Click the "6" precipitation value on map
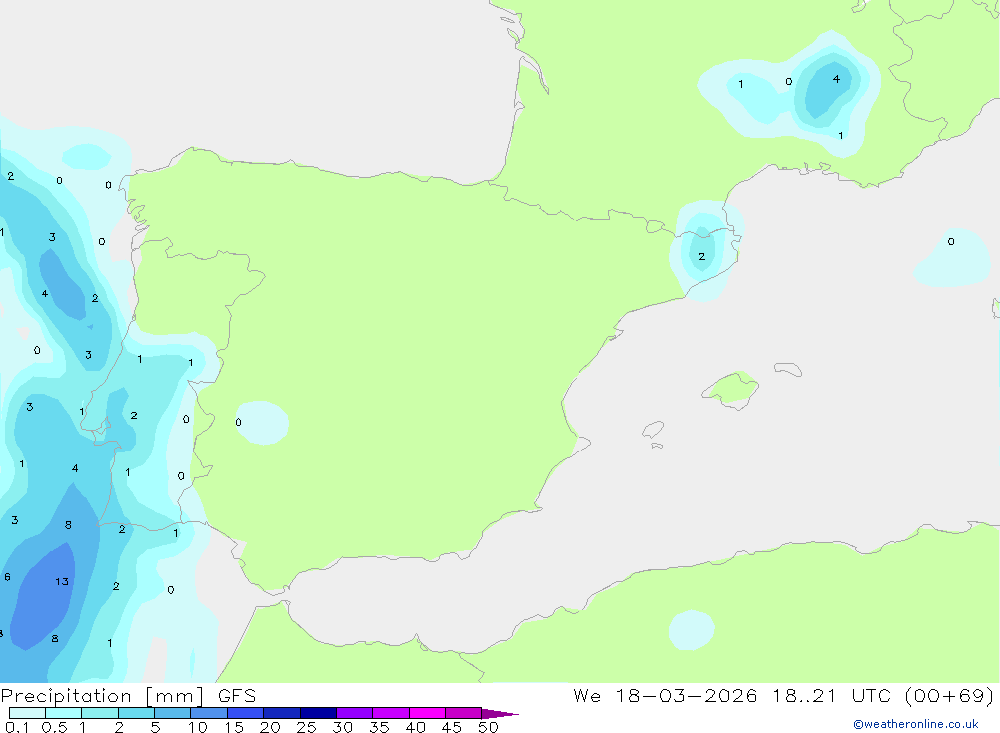Image resolution: width=1000 pixels, height=733 pixels. 7,577
